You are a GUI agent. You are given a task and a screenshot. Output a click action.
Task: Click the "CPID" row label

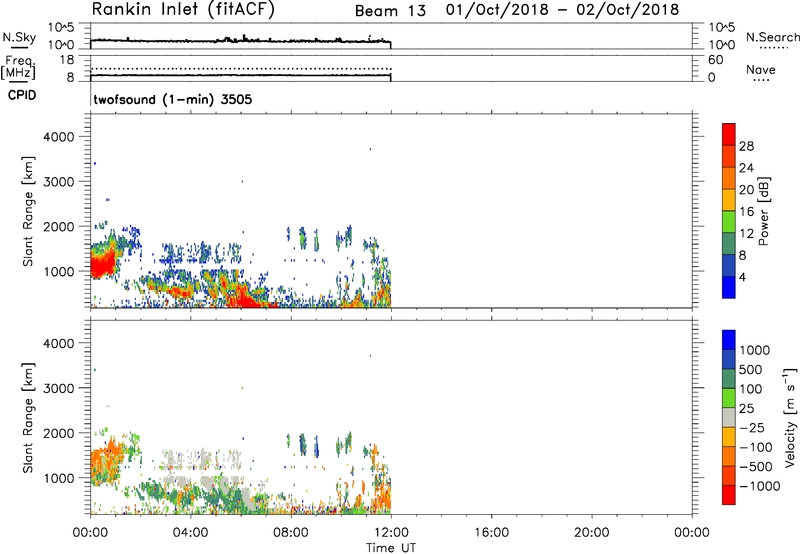tap(22, 95)
